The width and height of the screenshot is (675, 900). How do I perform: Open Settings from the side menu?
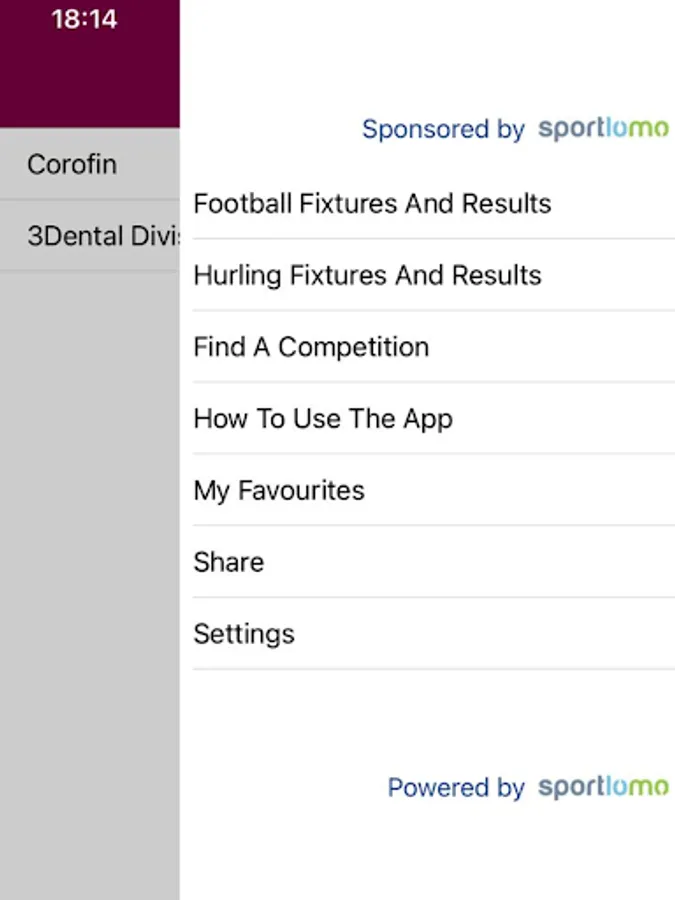point(244,634)
